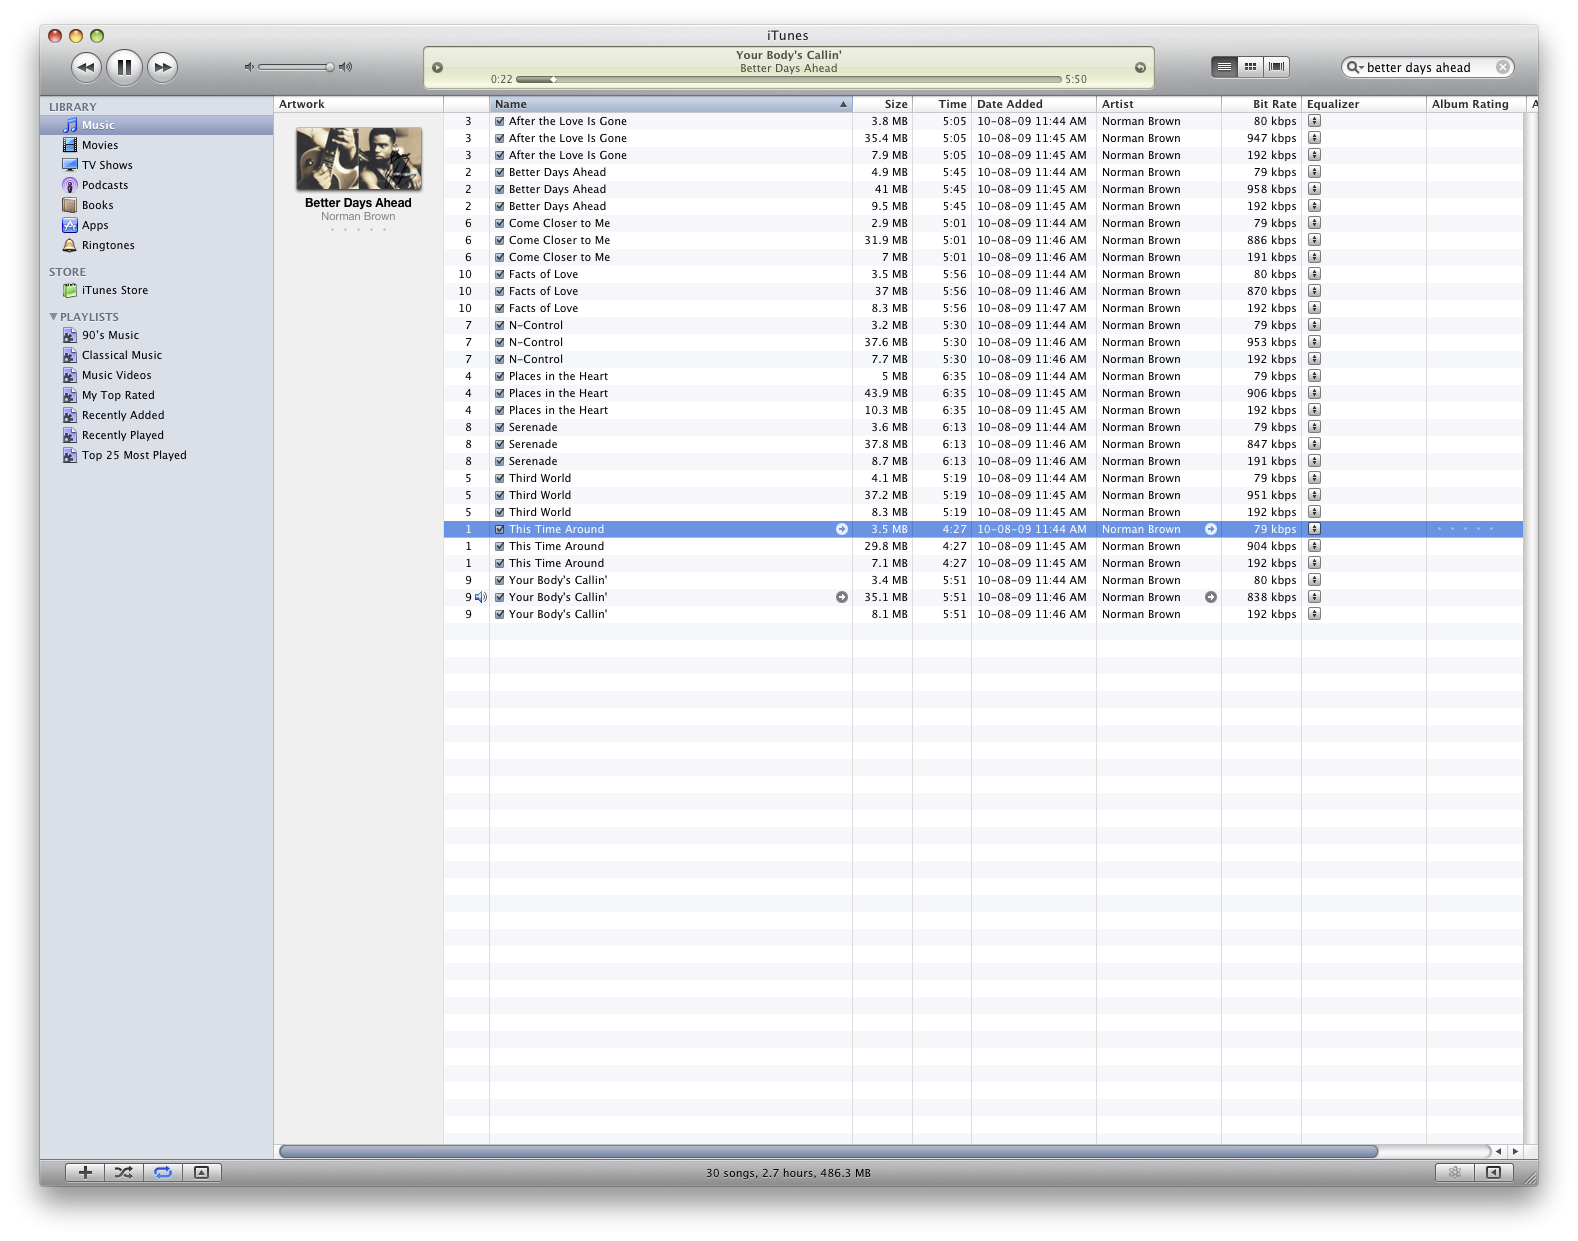Open Movies library
Viewport: 1578px width, 1241px height.
pyautogui.click(x=156, y=145)
